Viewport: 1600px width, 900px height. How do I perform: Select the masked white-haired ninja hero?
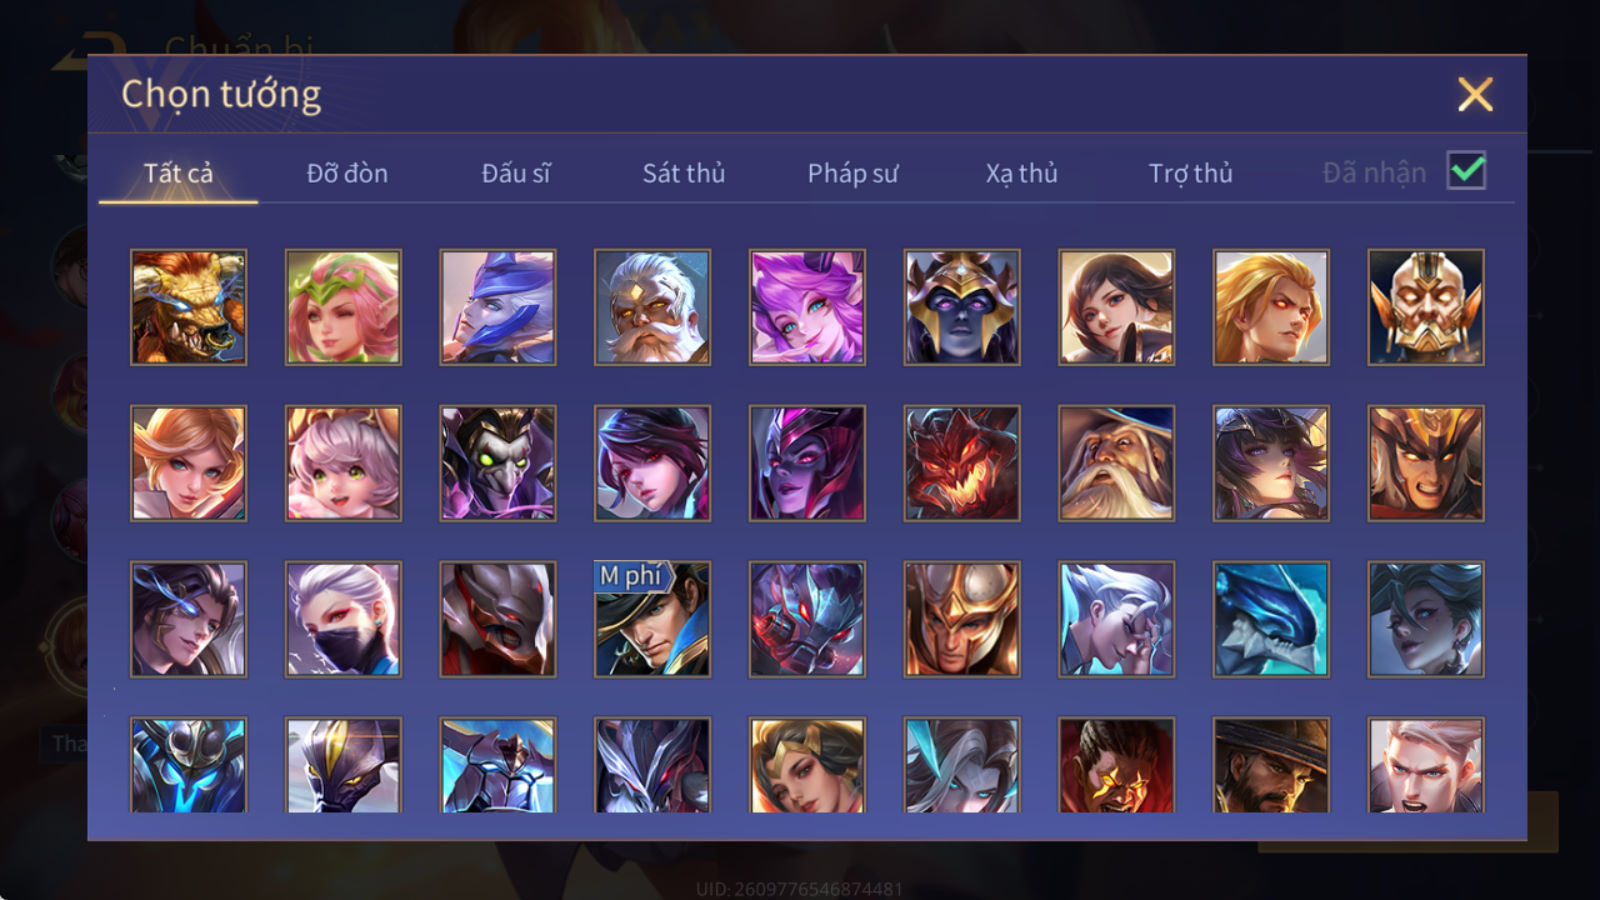point(343,619)
